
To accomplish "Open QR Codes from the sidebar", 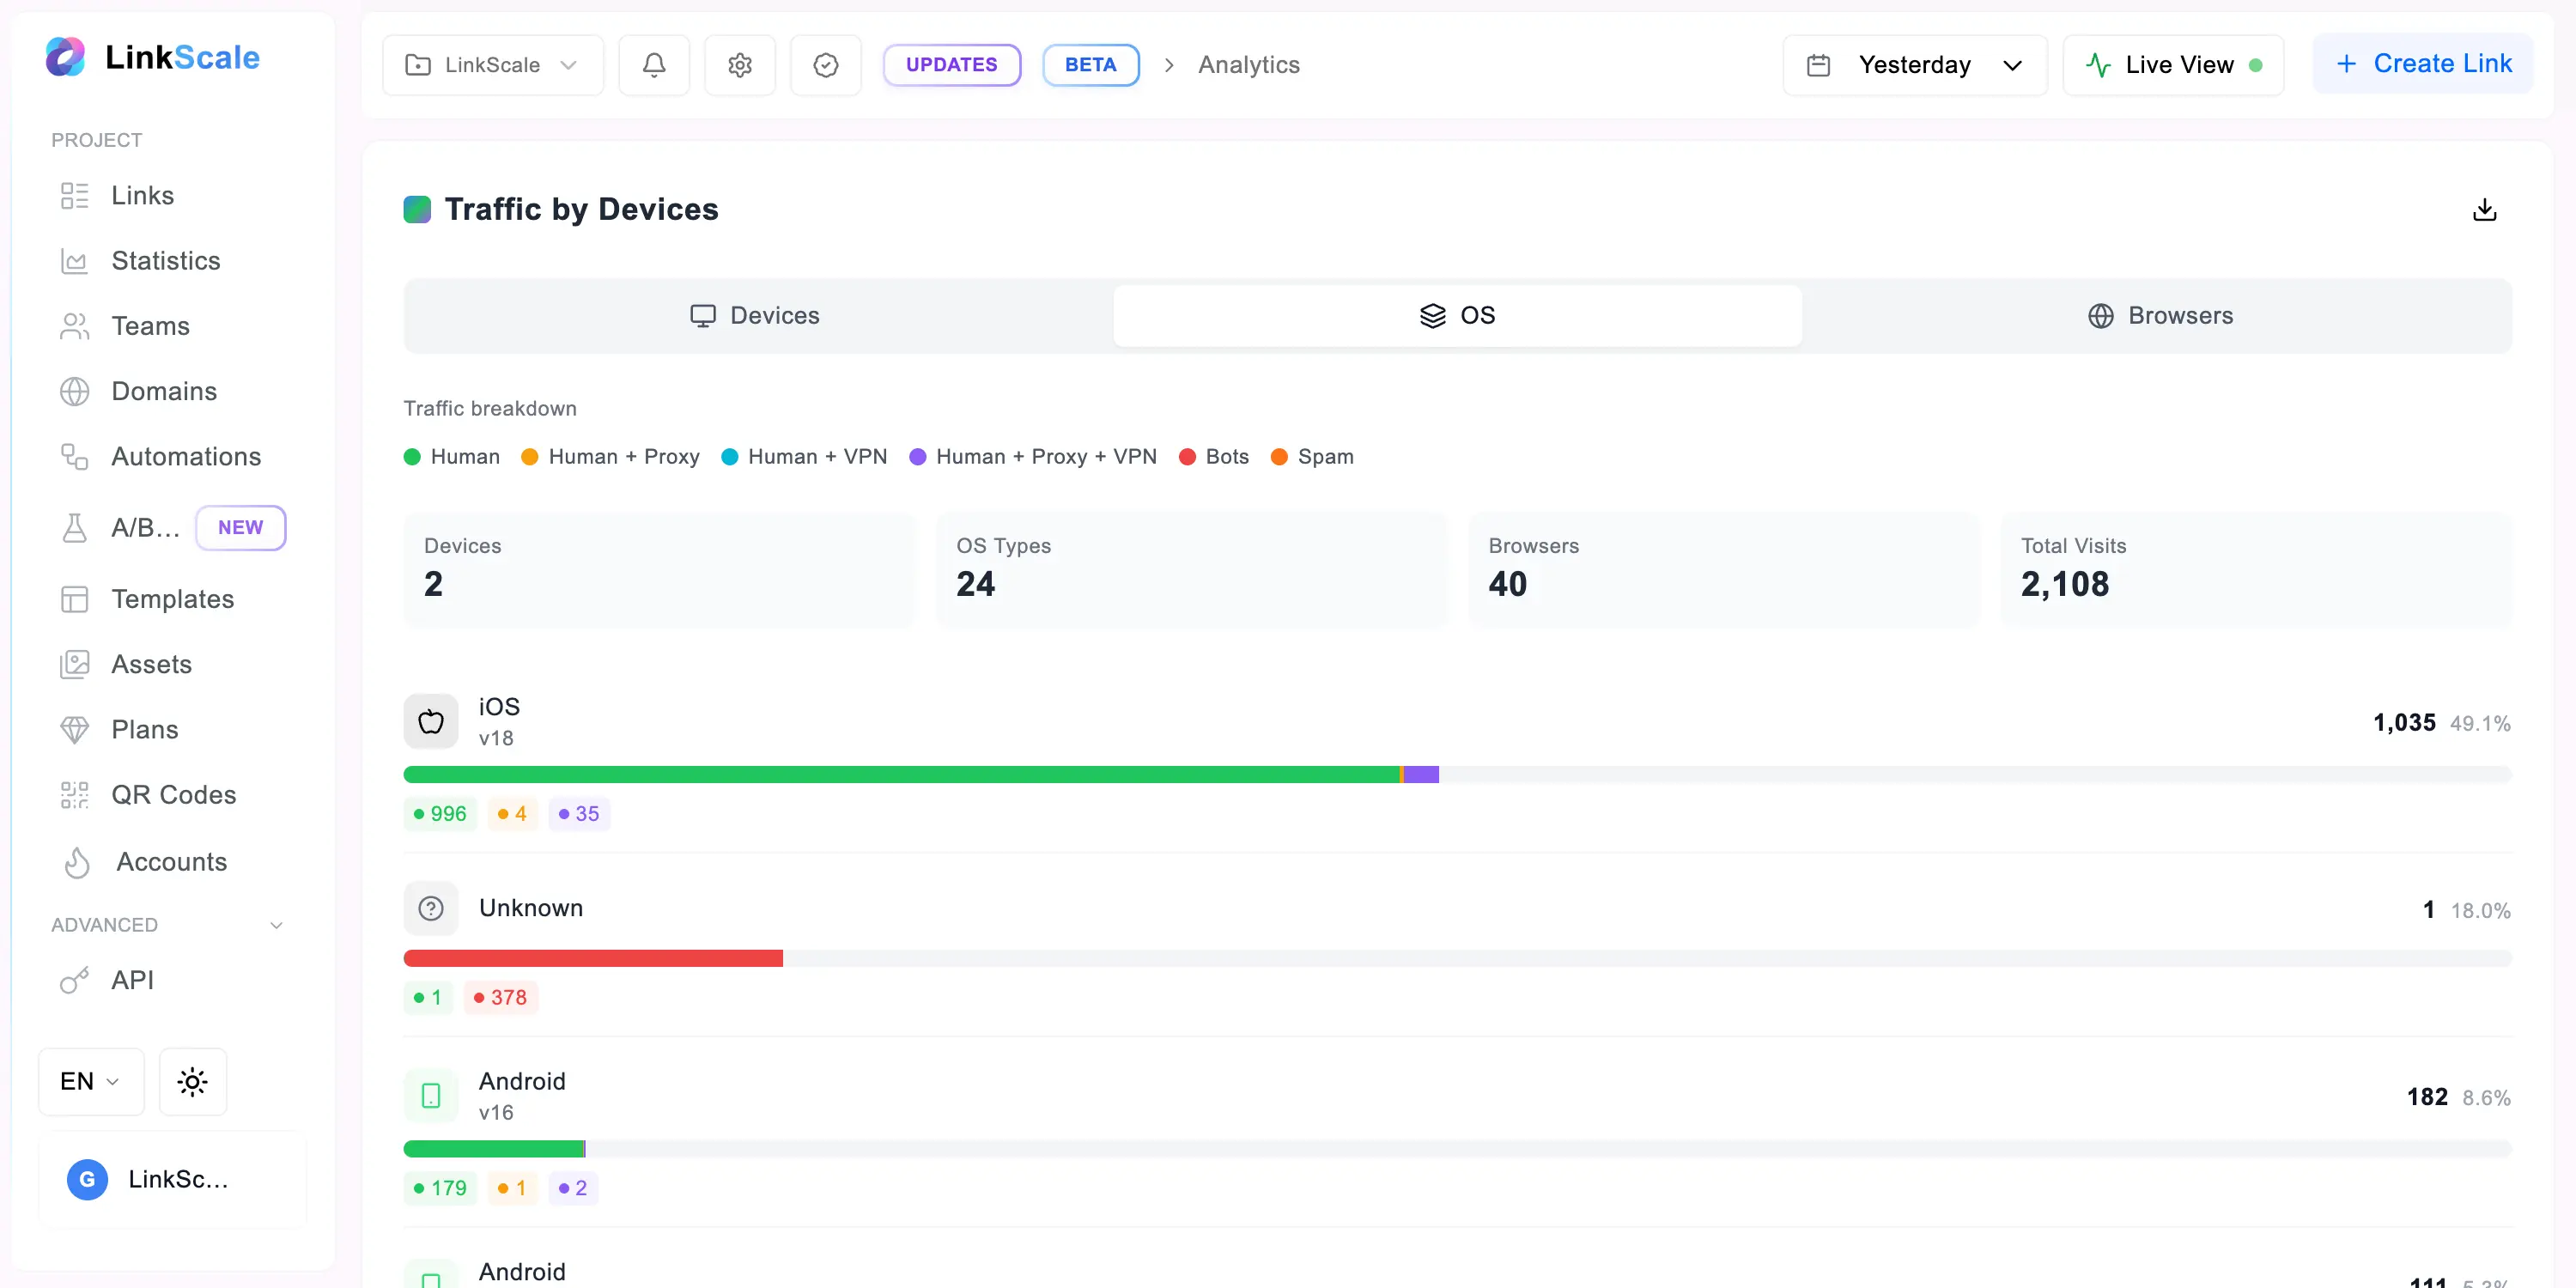I will pyautogui.click(x=173, y=794).
